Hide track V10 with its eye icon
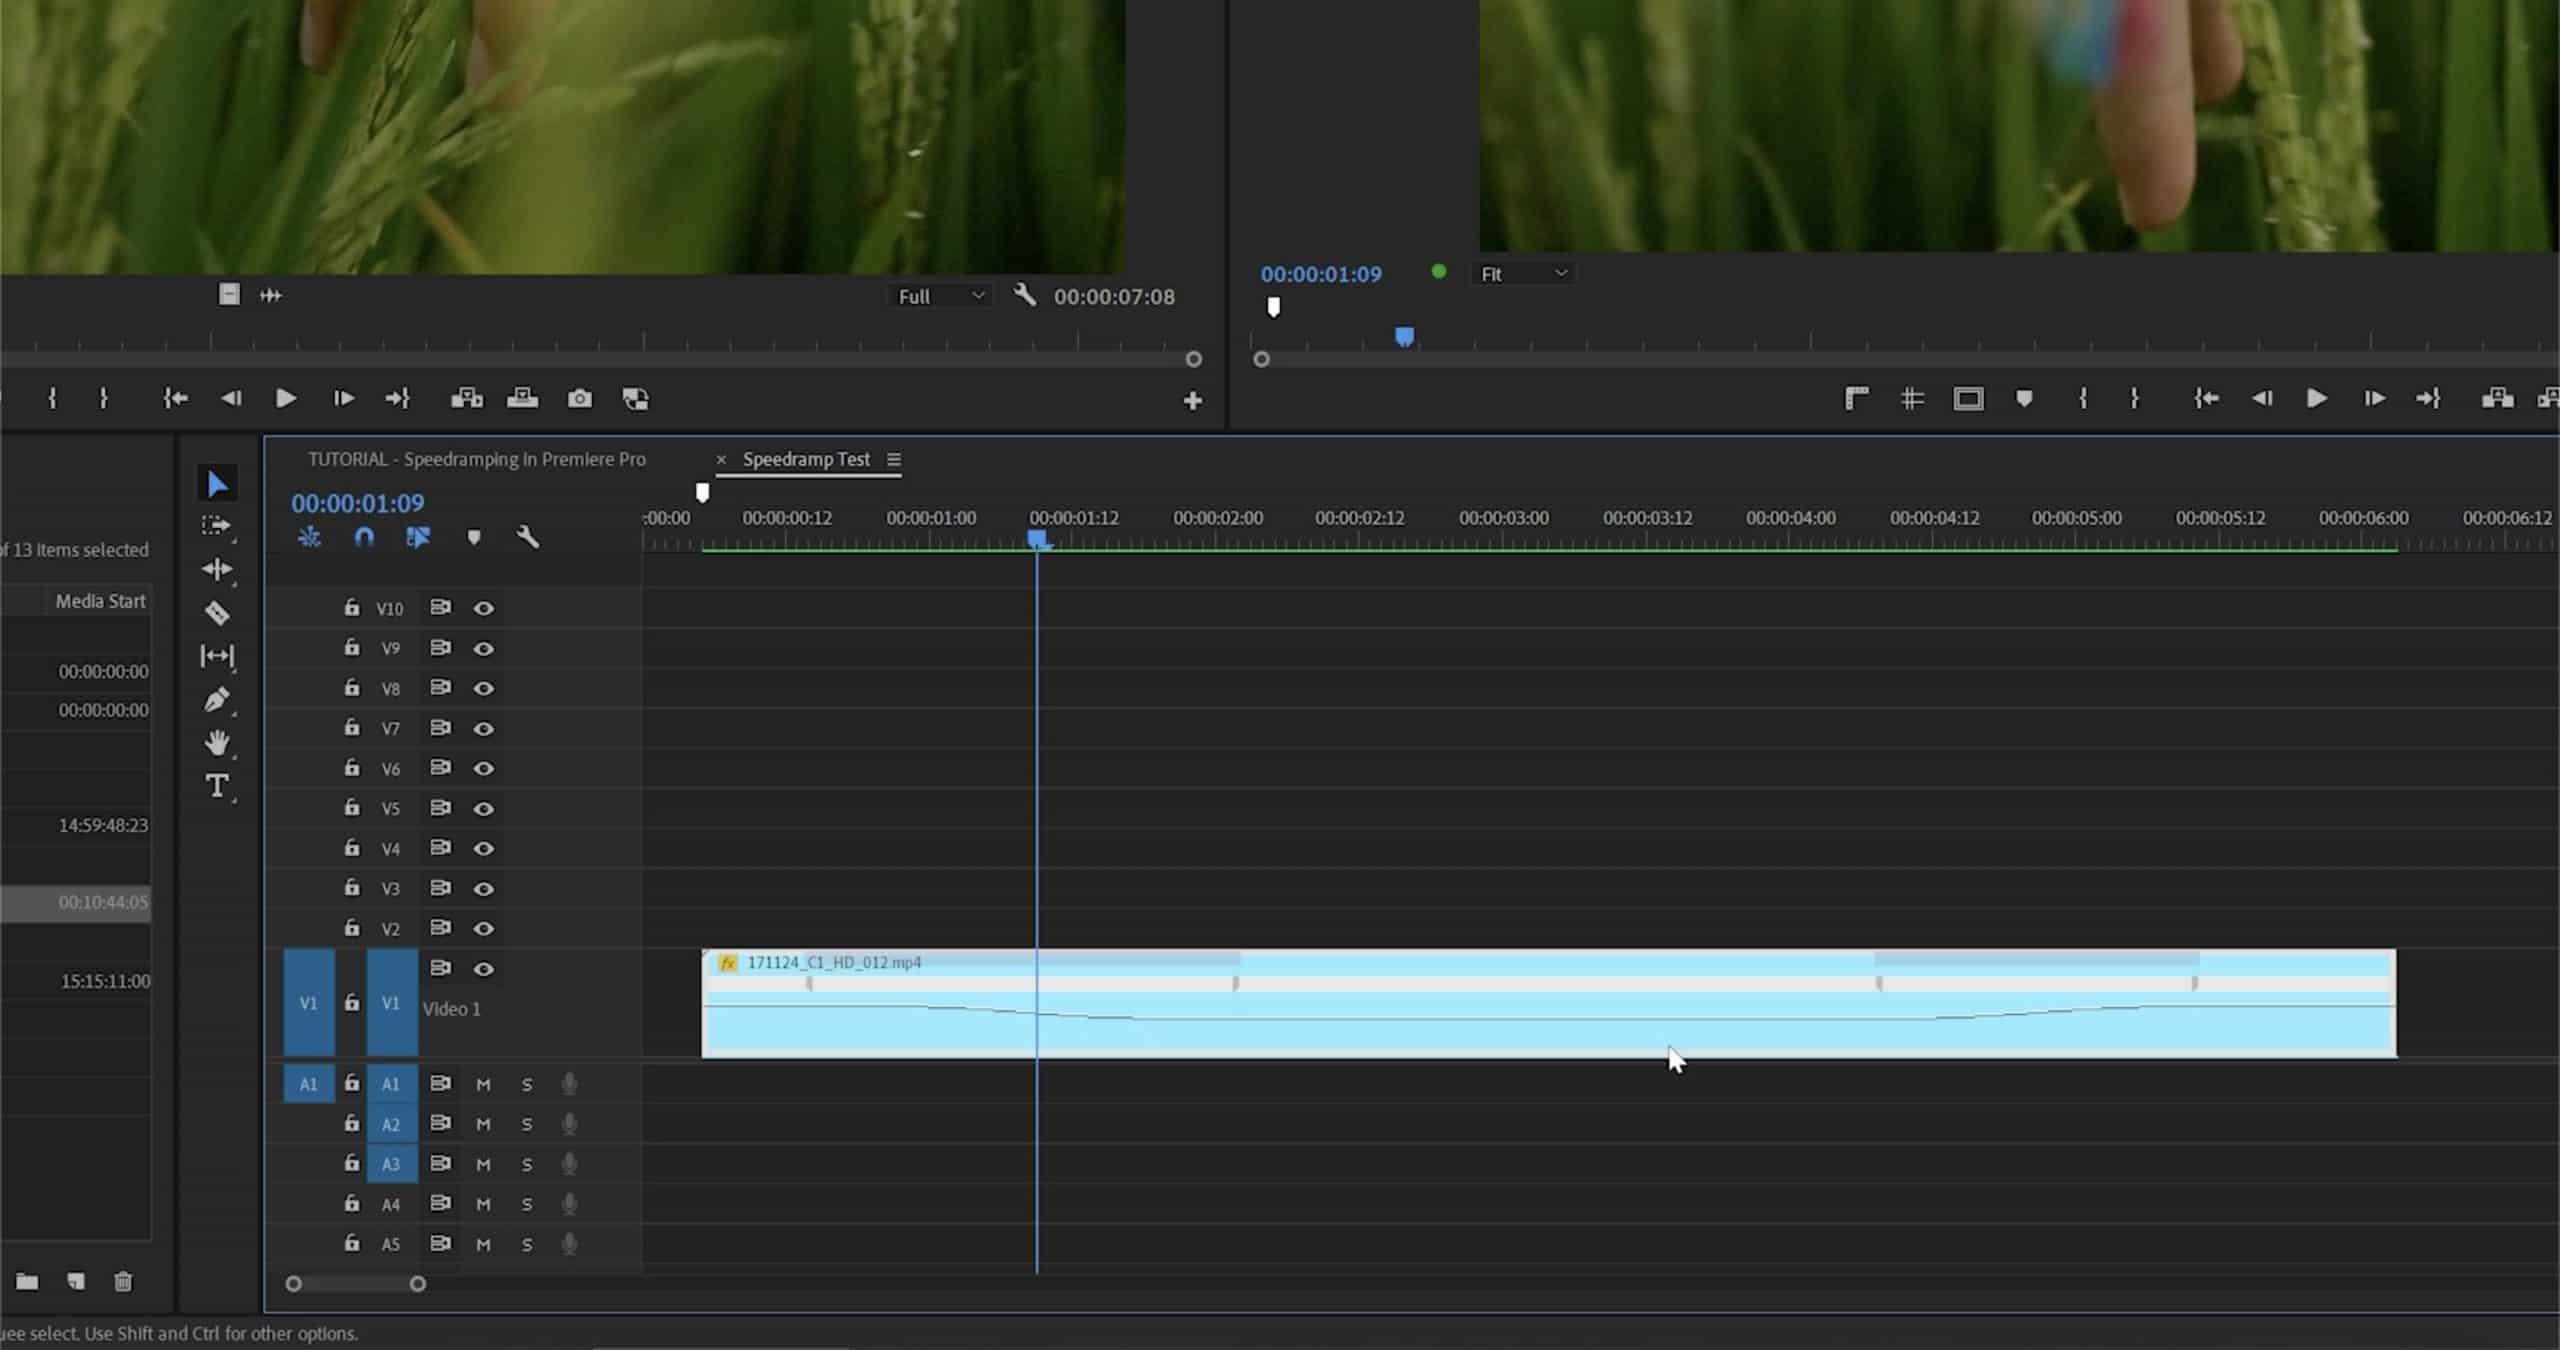2560x1350 pixels. coord(484,608)
